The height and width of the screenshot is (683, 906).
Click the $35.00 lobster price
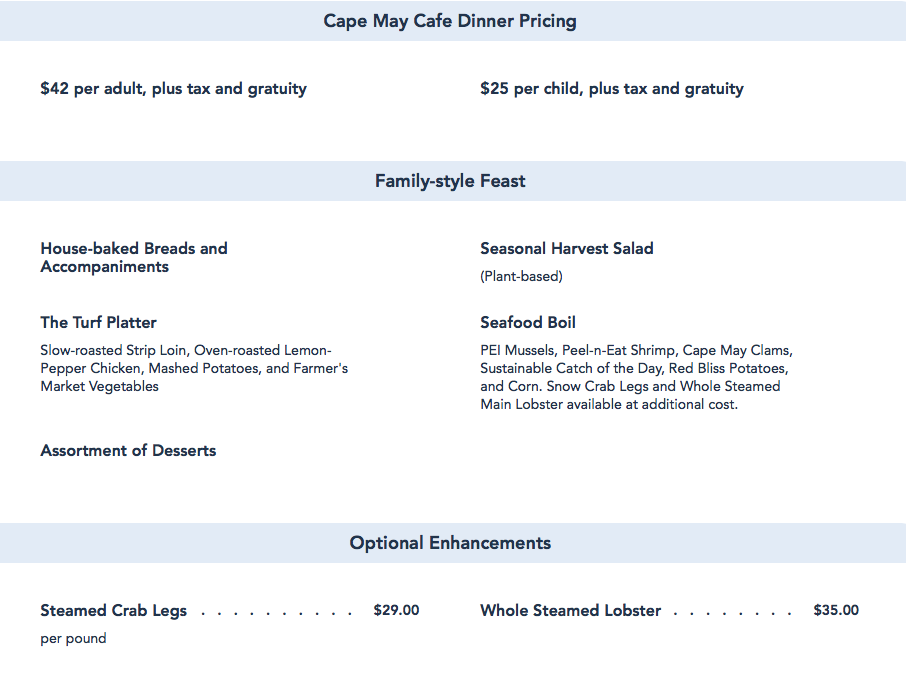pyautogui.click(x=836, y=610)
